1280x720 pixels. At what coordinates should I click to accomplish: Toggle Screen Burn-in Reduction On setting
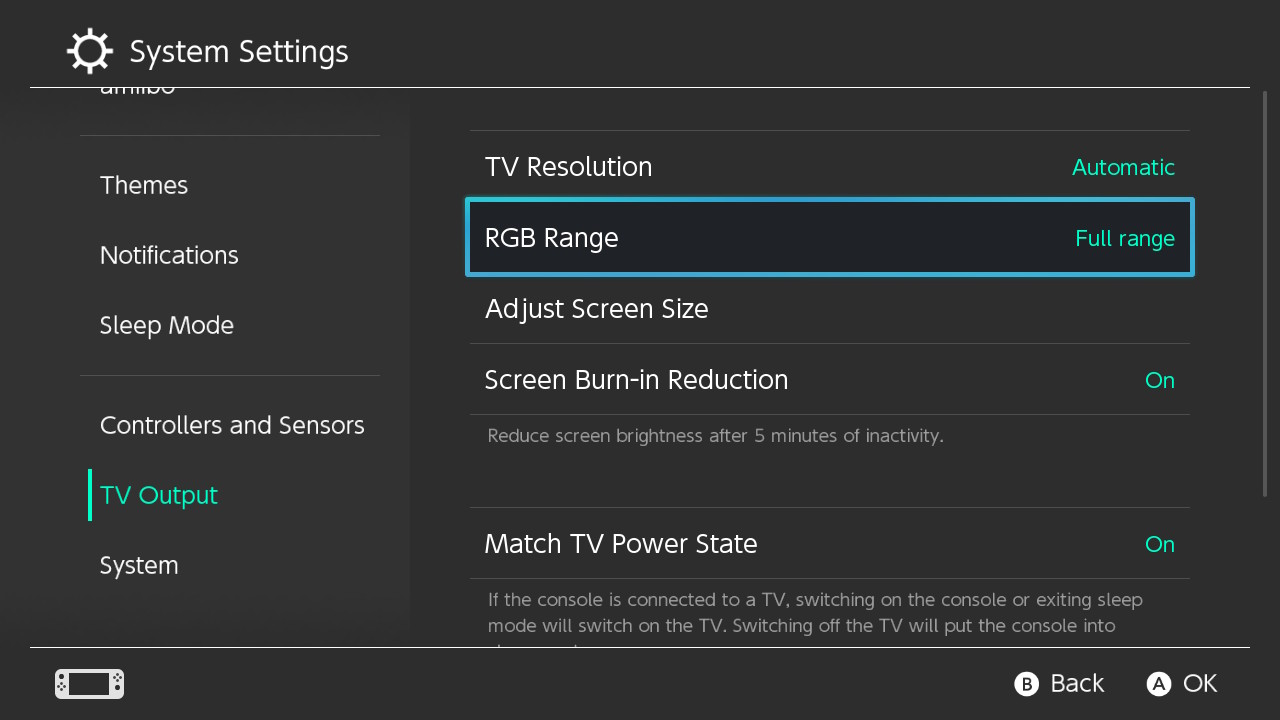pos(1159,380)
